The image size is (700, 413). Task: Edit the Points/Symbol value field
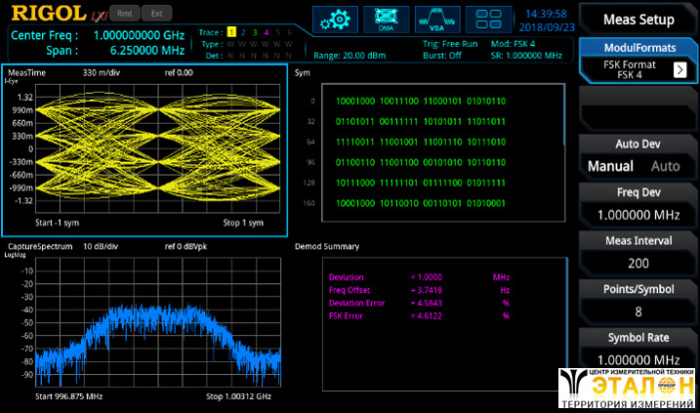[x=639, y=311]
